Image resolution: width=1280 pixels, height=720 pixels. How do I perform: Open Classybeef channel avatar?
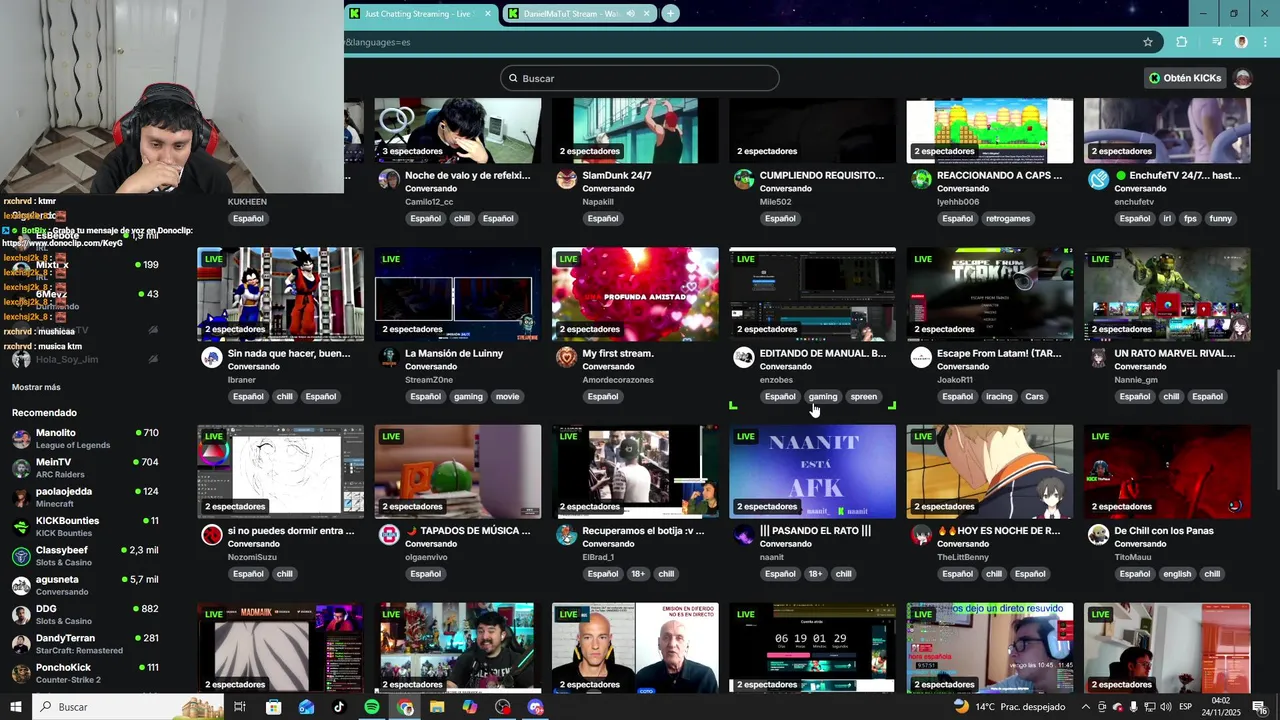tap(21, 556)
